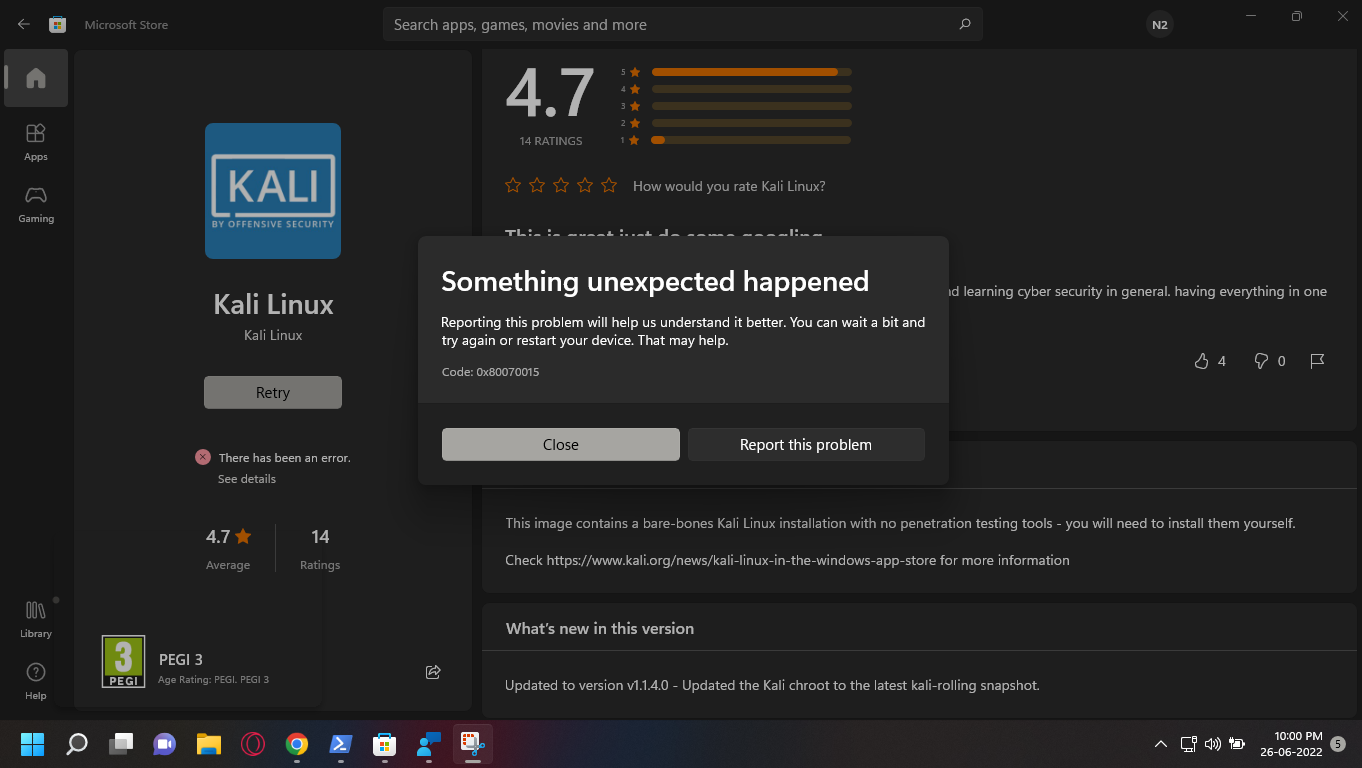The width and height of the screenshot is (1362, 768).
Task: Go to Apps section in sidebar
Action: click(36, 141)
